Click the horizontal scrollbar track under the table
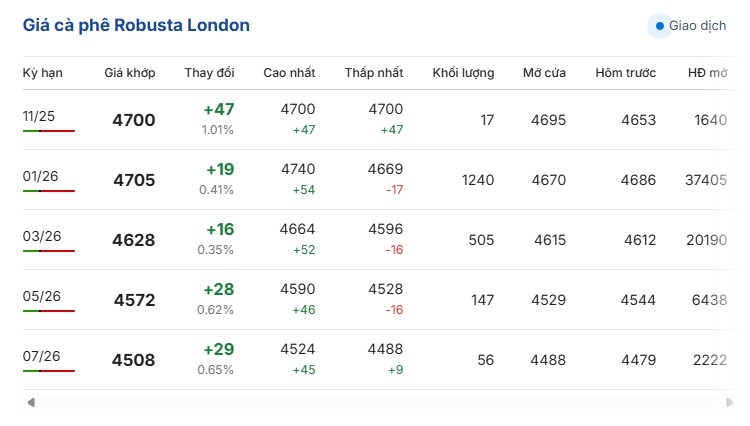Screen dimensions: 750x426 point(380,402)
